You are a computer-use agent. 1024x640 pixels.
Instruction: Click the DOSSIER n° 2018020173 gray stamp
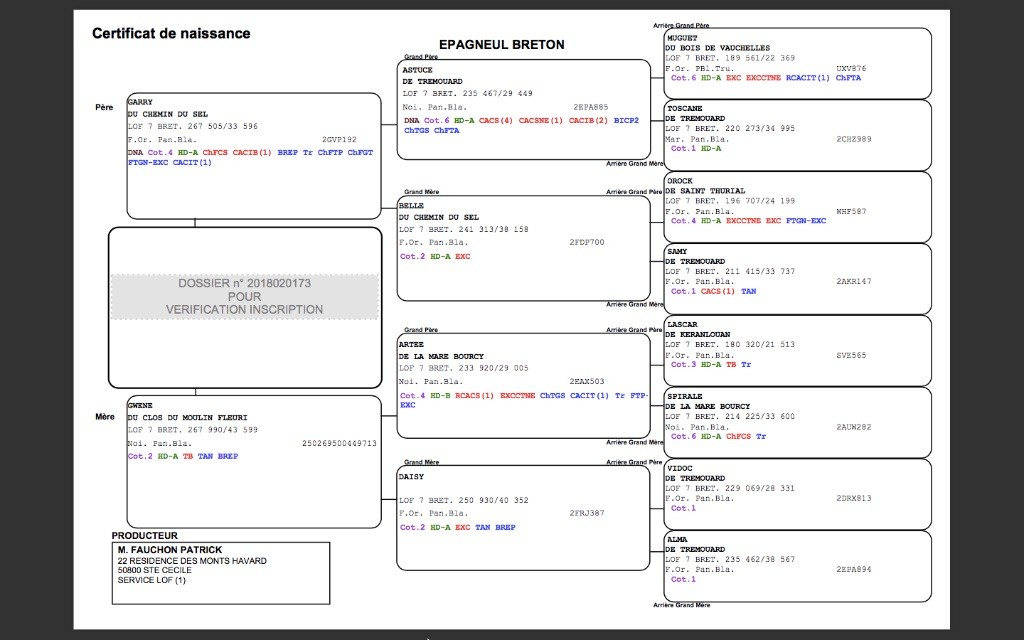click(244, 296)
